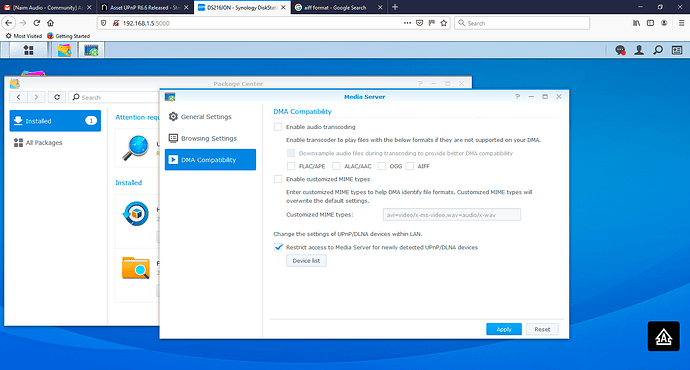
Task: Open the Firefox hamburger menu
Action: (681, 23)
